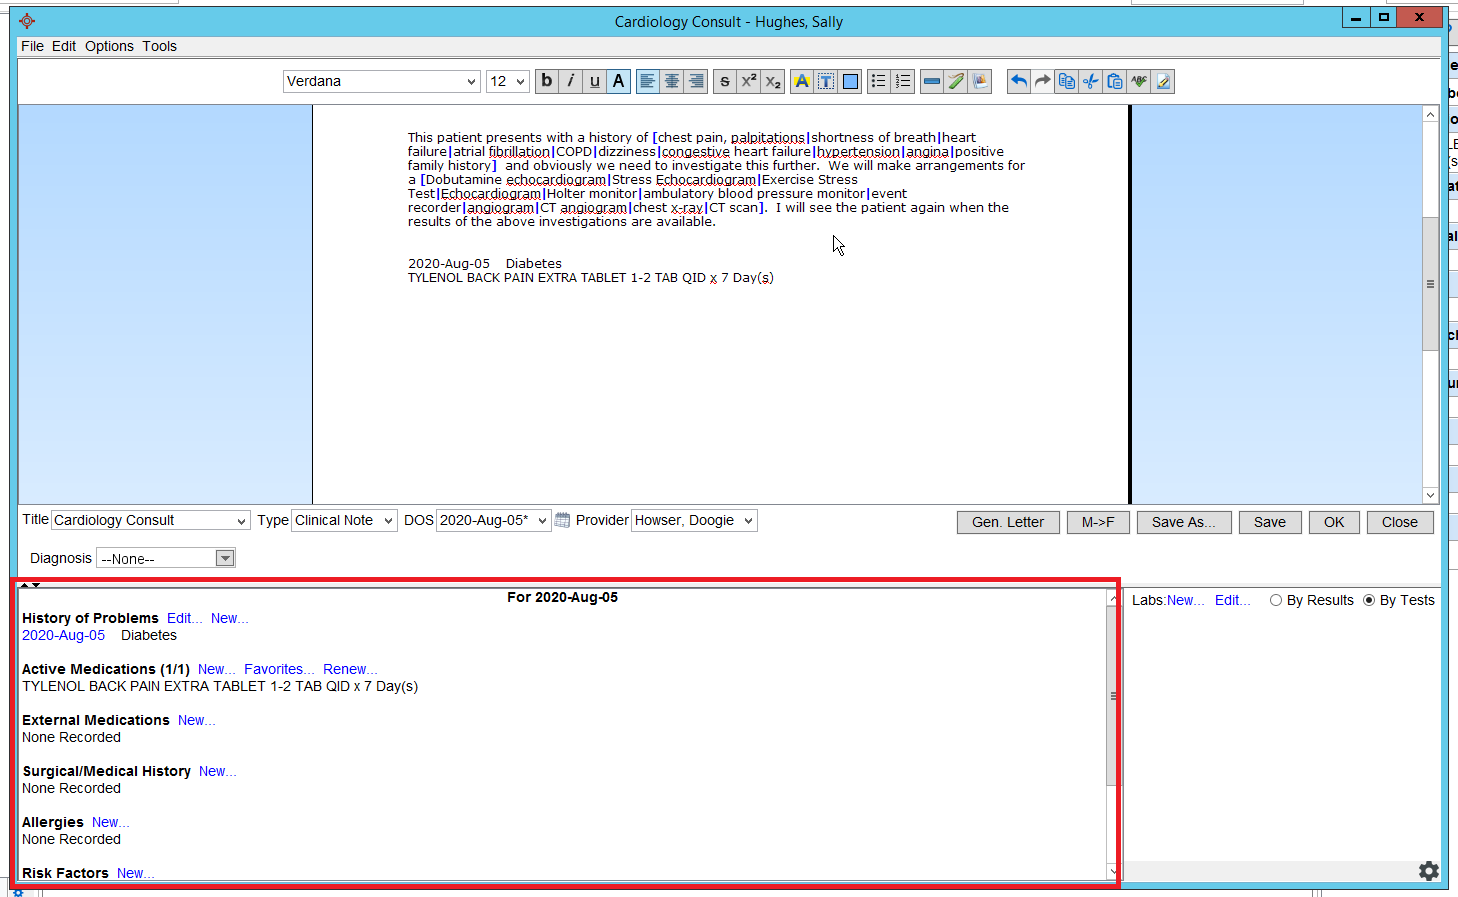Viewport: 1458px width, 897px height.
Task: Center align the note text
Action: [672, 81]
